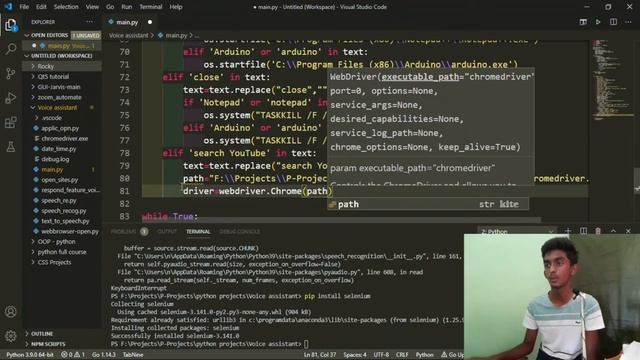Image resolution: width=640 pixels, height=360 pixels.
Task: Expand the Outline section
Action: pos(61,334)
